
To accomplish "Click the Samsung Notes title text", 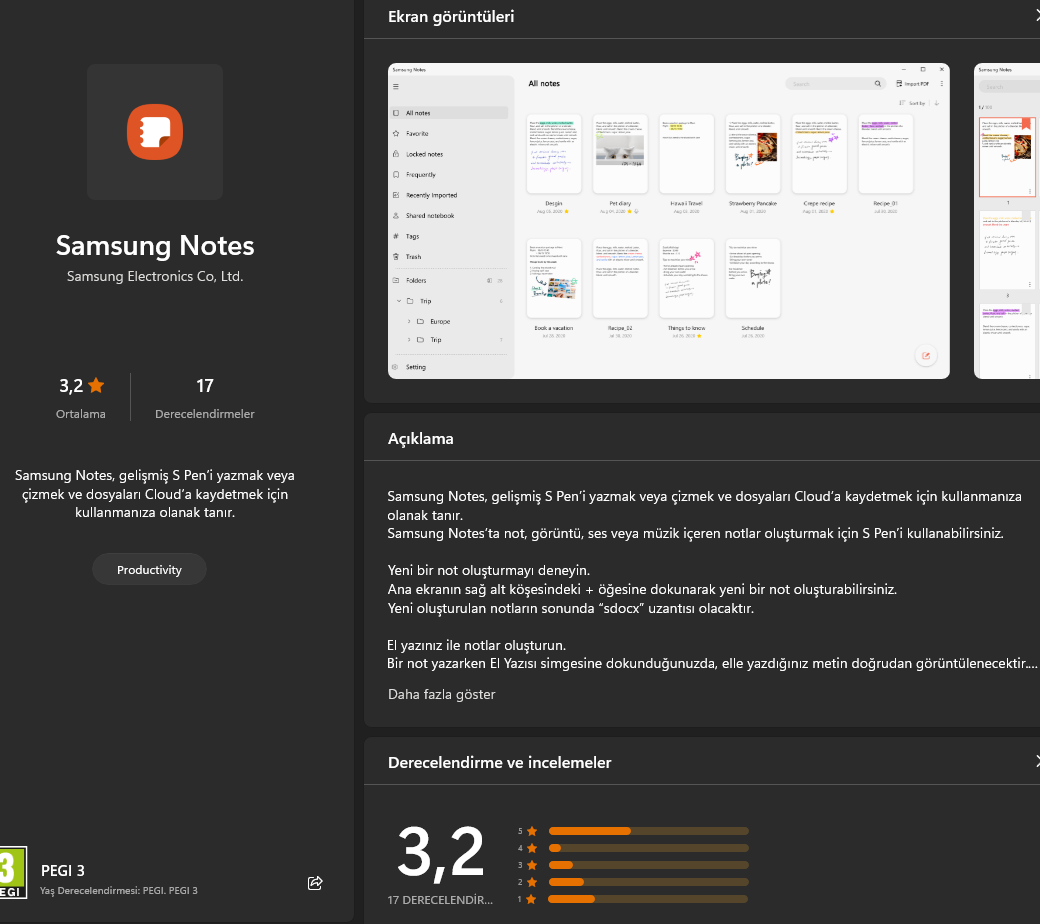I will coord(155,245).
